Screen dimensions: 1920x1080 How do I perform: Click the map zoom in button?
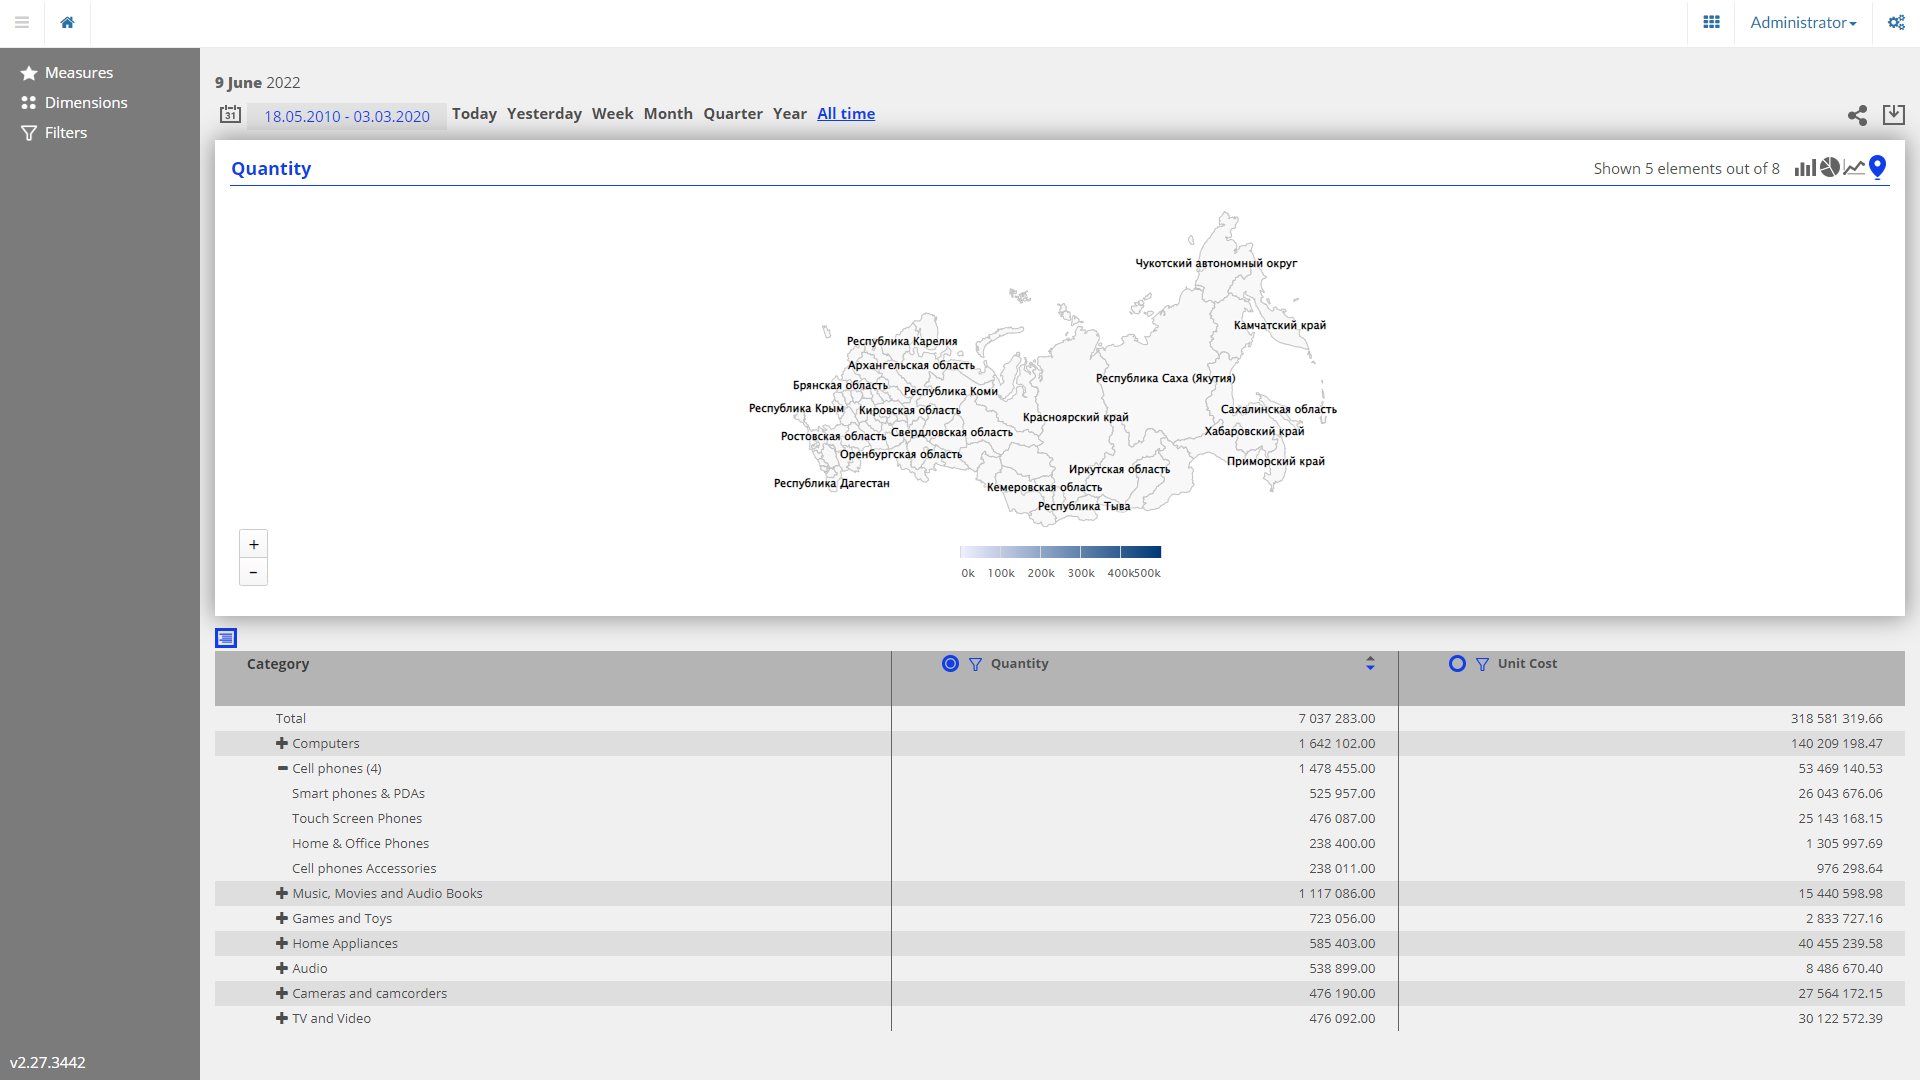(x=253, y=544)
